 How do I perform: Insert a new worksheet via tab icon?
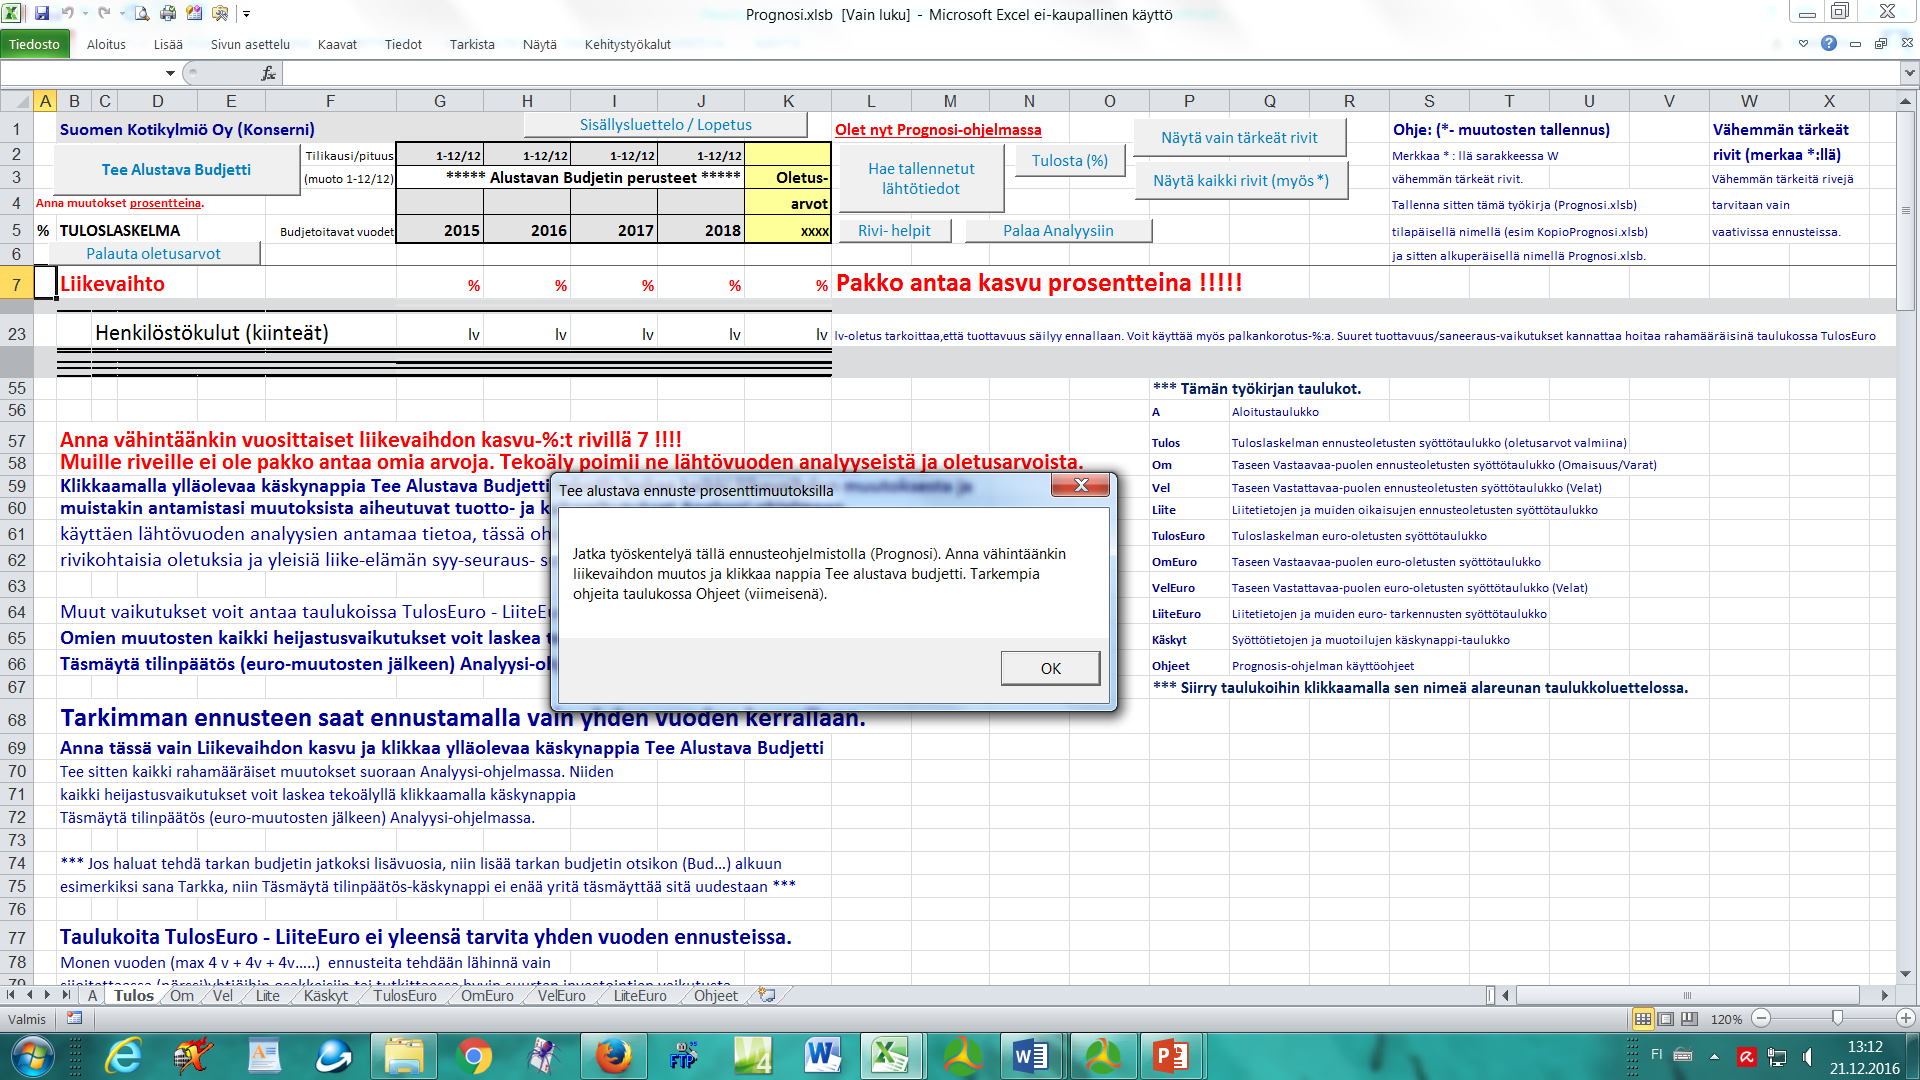768,995
